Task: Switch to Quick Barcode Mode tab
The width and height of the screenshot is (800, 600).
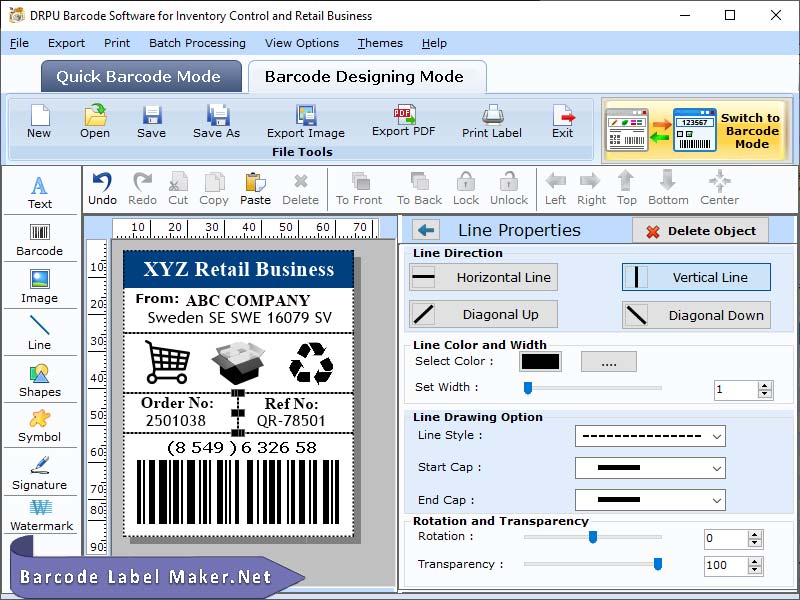Action: (141, 77)
